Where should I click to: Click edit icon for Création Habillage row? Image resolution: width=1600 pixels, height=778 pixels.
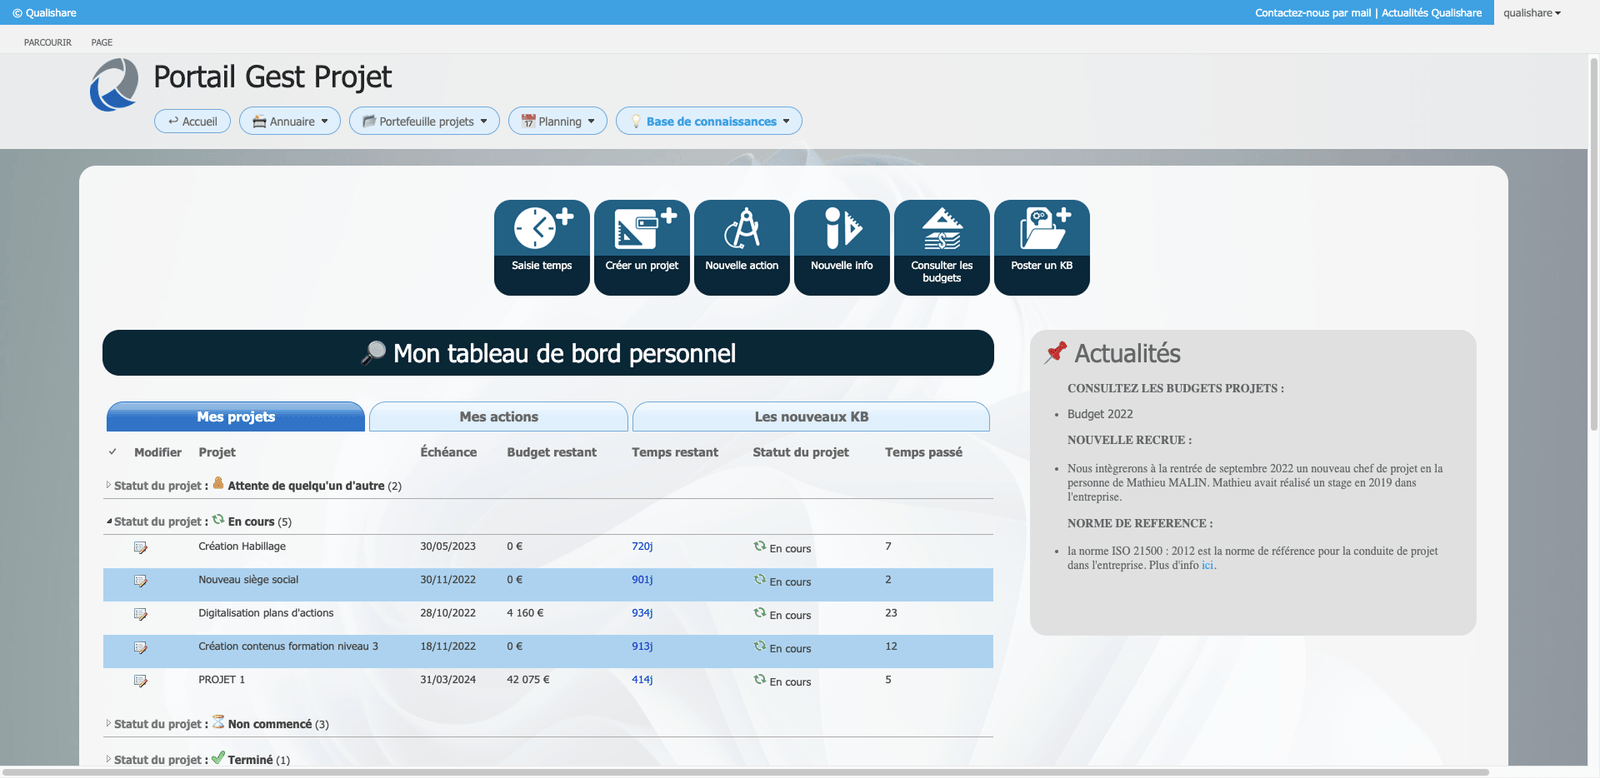141,548
